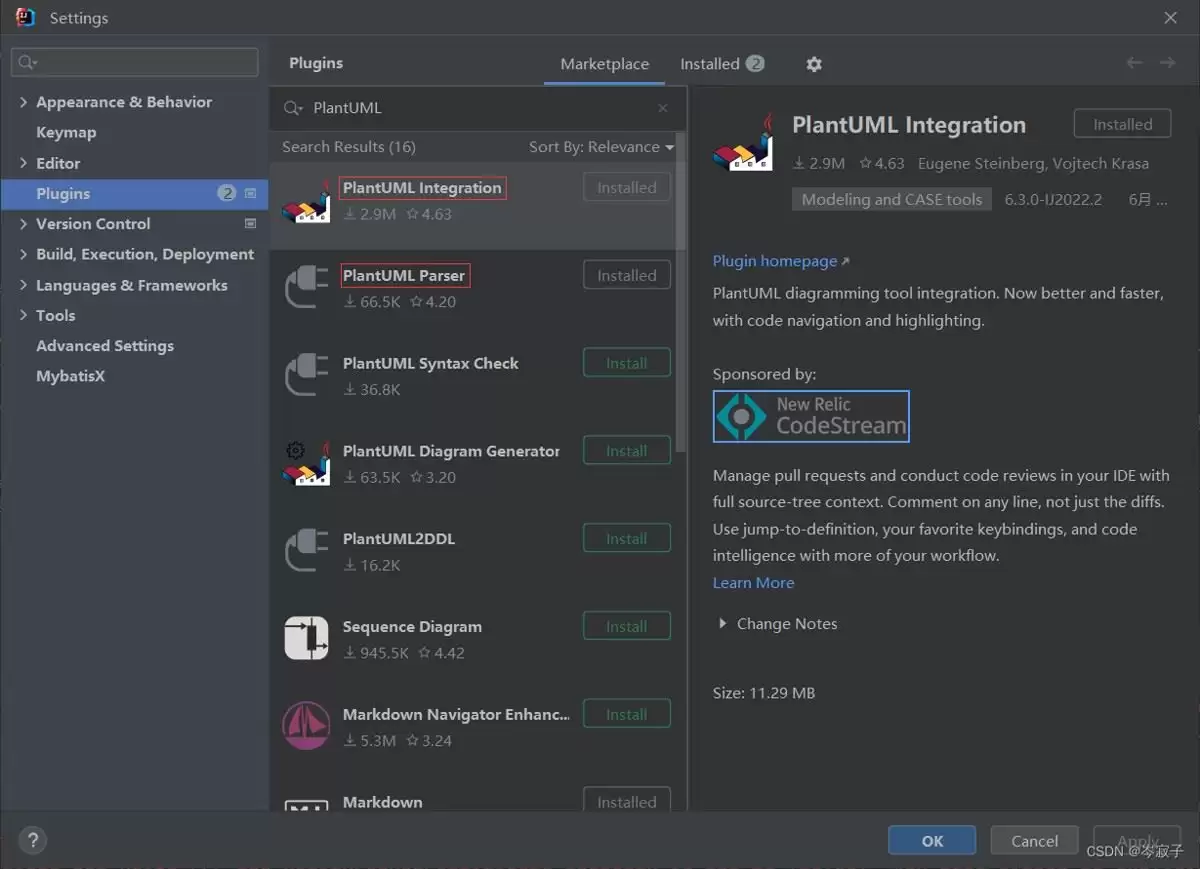The image size is (1200, 869).
Task: Click the plugin list vertical scrollbar
Action: 681,290
